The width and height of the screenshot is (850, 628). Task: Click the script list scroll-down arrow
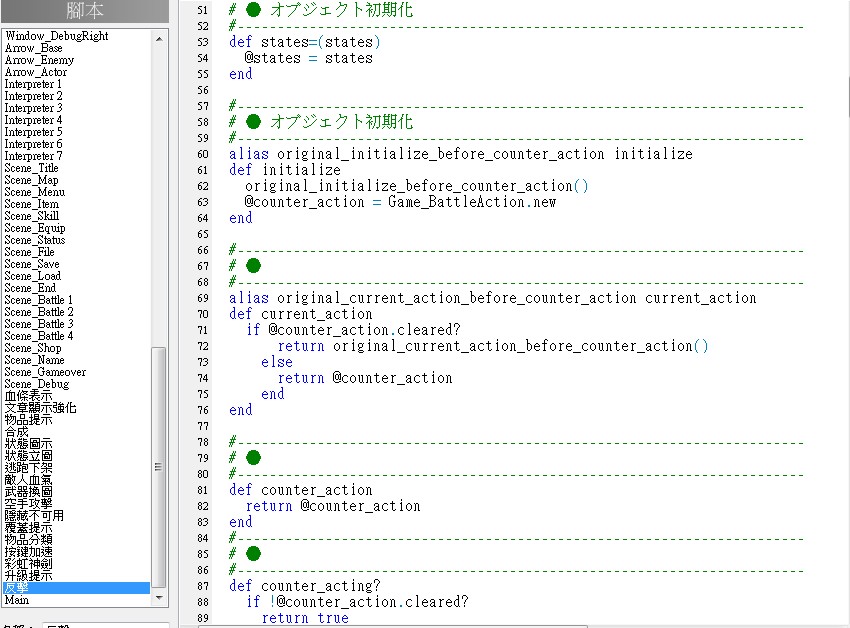click(x=159, y=598)
